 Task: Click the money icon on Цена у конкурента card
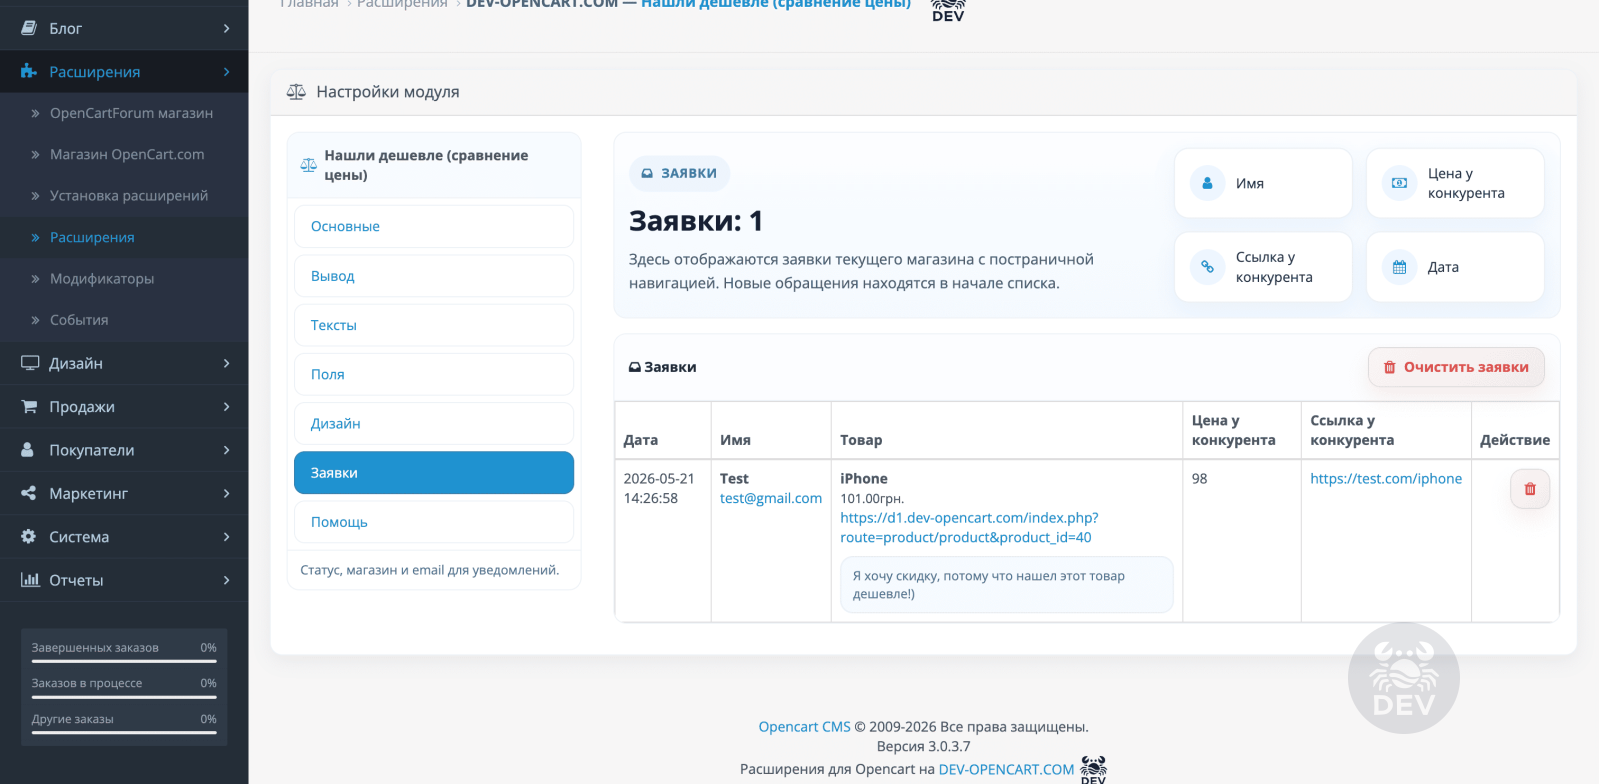[1399, 183]
